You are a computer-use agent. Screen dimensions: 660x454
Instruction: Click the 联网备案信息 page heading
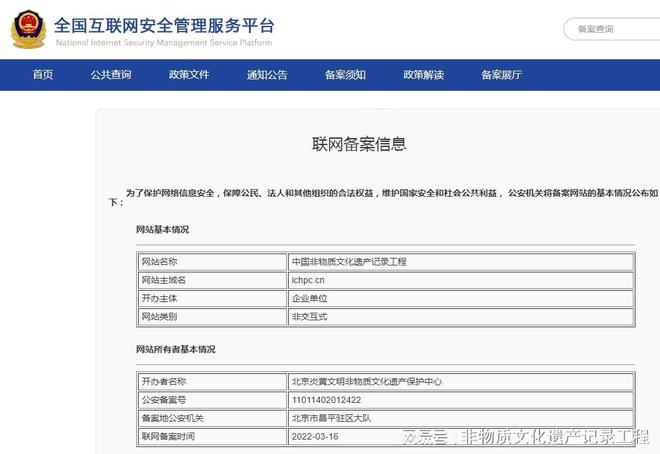[x=359, y=144]
